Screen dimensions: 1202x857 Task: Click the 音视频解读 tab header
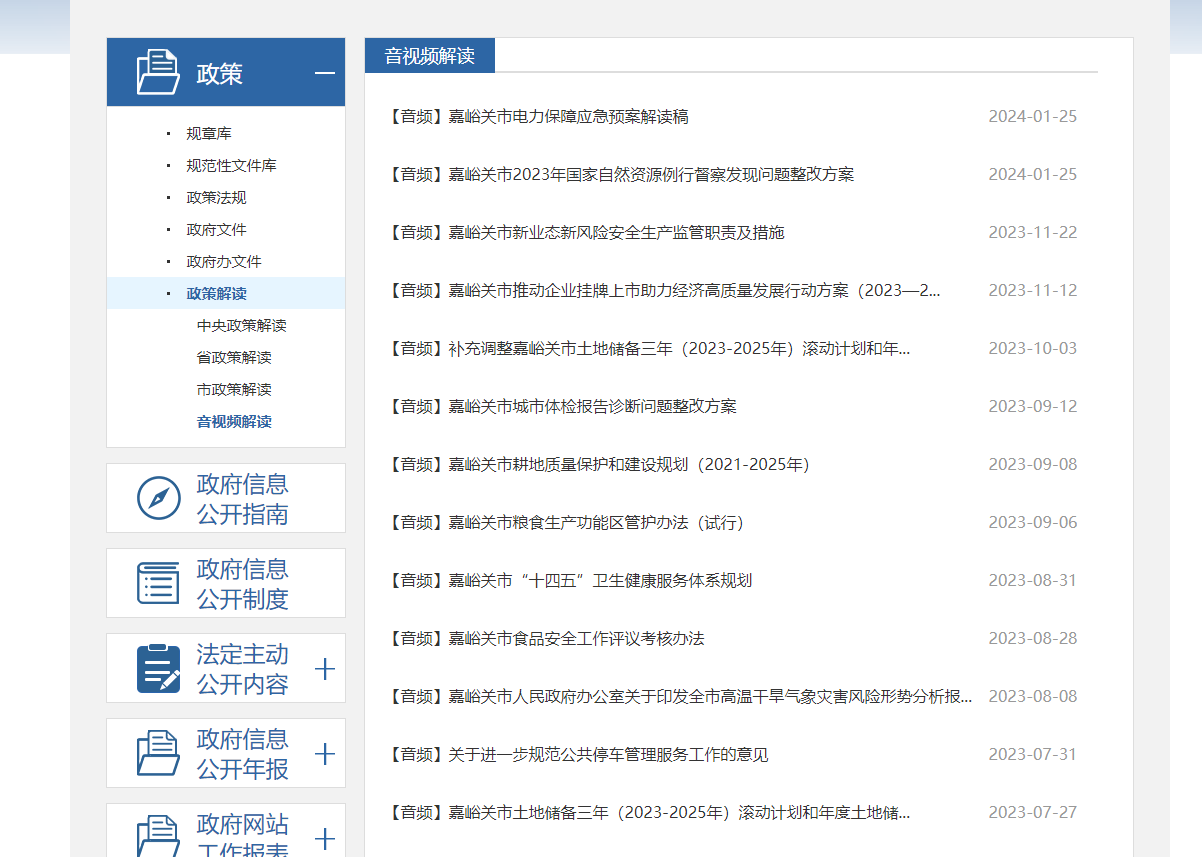(429, 56)
